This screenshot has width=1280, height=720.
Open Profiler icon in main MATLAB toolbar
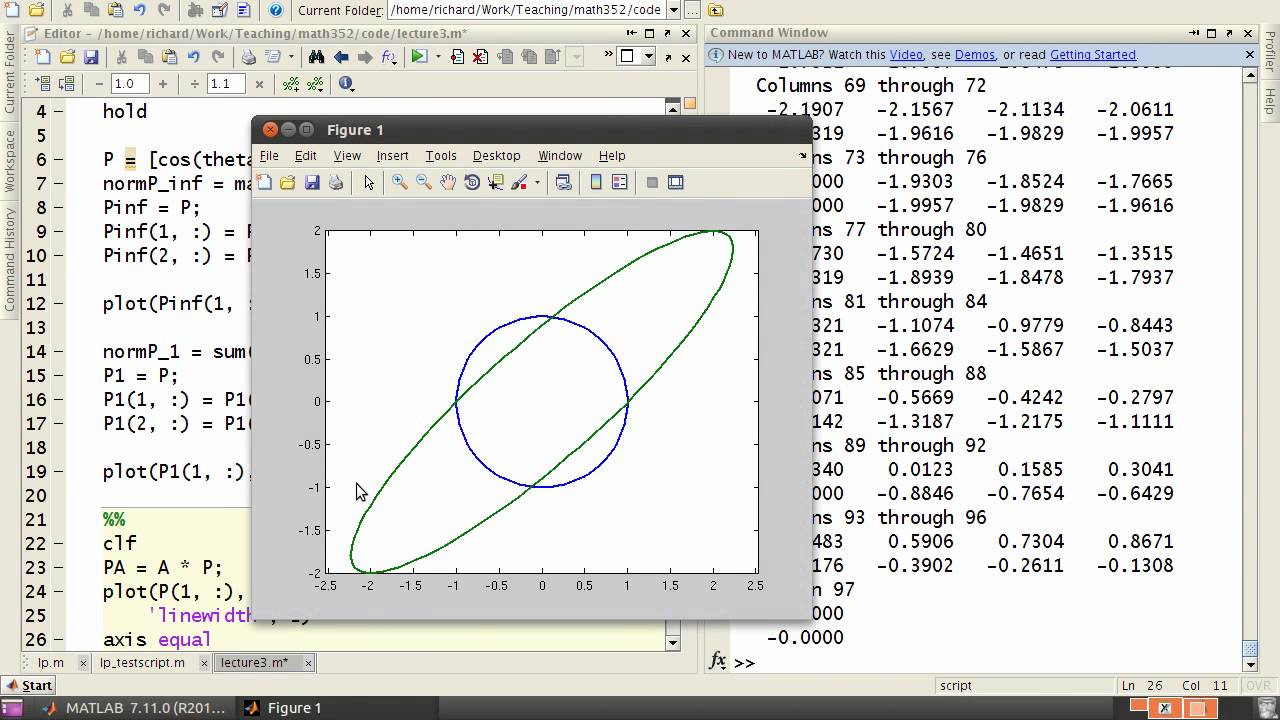coord(243,10)
